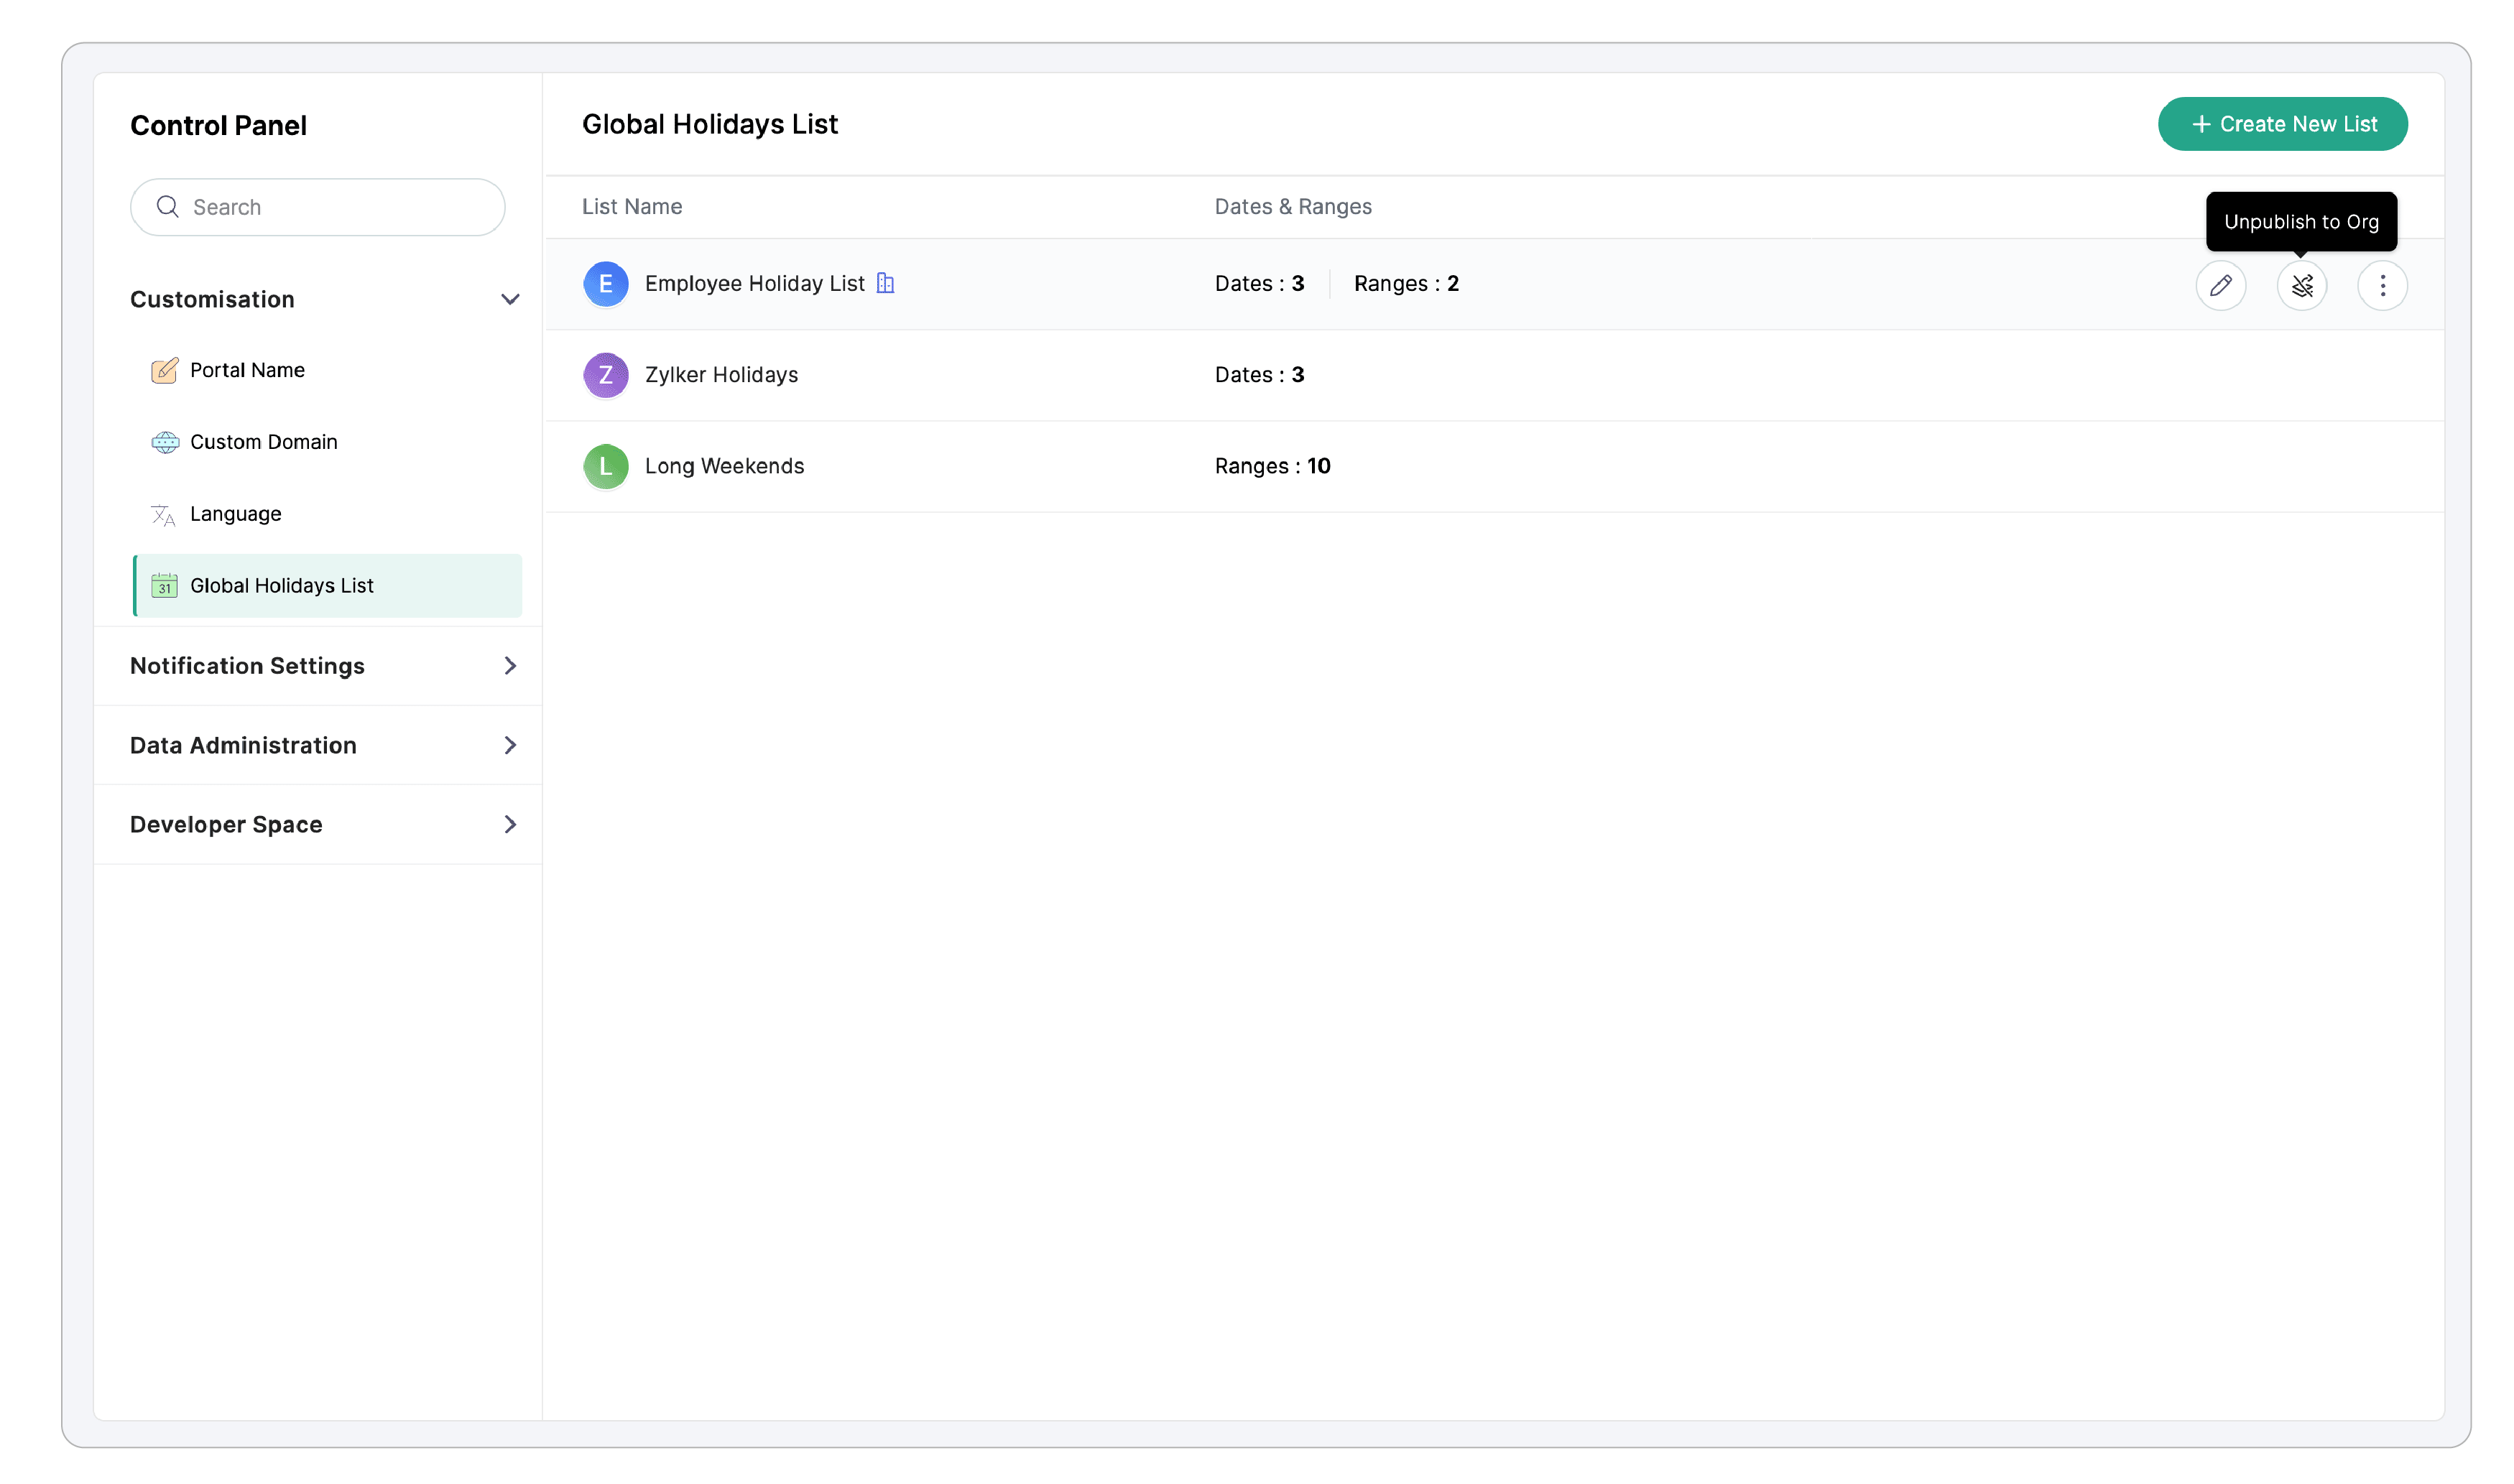This screenshot has width=2514, height=1484.
Task: Collapse the Customisation section
Action: pyautogui.click(x=510, y=299)
